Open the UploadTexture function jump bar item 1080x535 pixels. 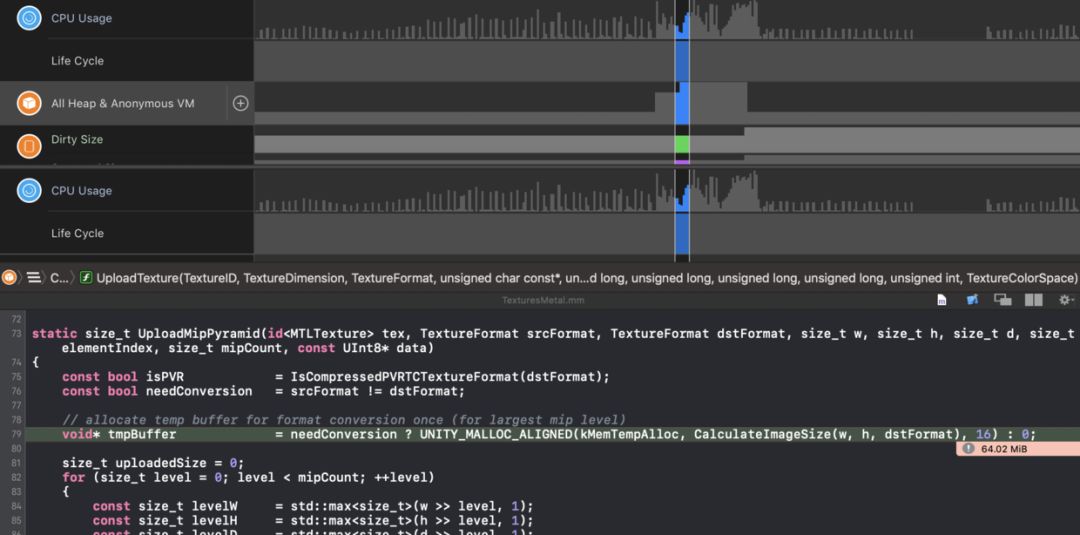point(587,278)
